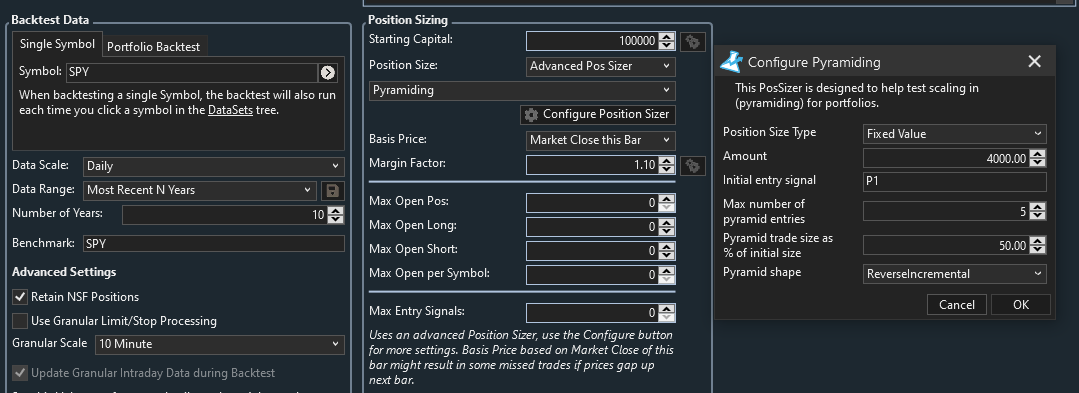Click the Configure Pyramiding dialog logo icon

[731, 62]
